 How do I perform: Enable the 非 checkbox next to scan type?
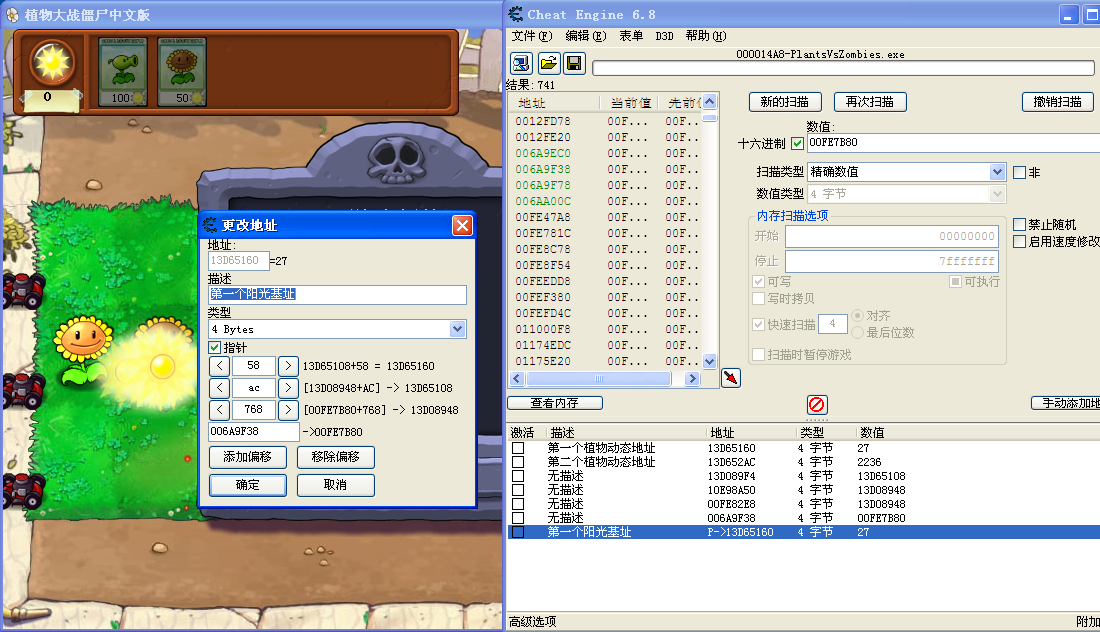click(1019, 173)
